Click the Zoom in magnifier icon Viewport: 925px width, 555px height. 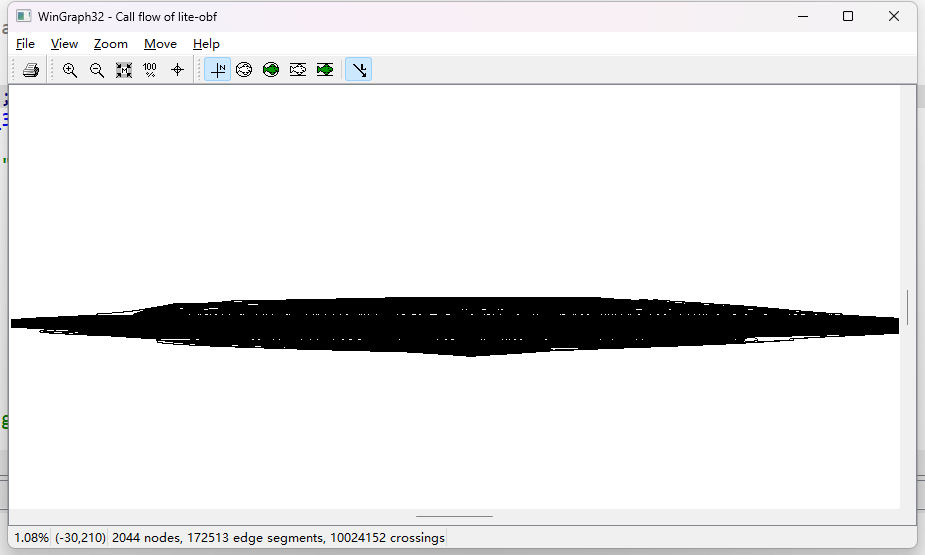[x=70, y=70]
